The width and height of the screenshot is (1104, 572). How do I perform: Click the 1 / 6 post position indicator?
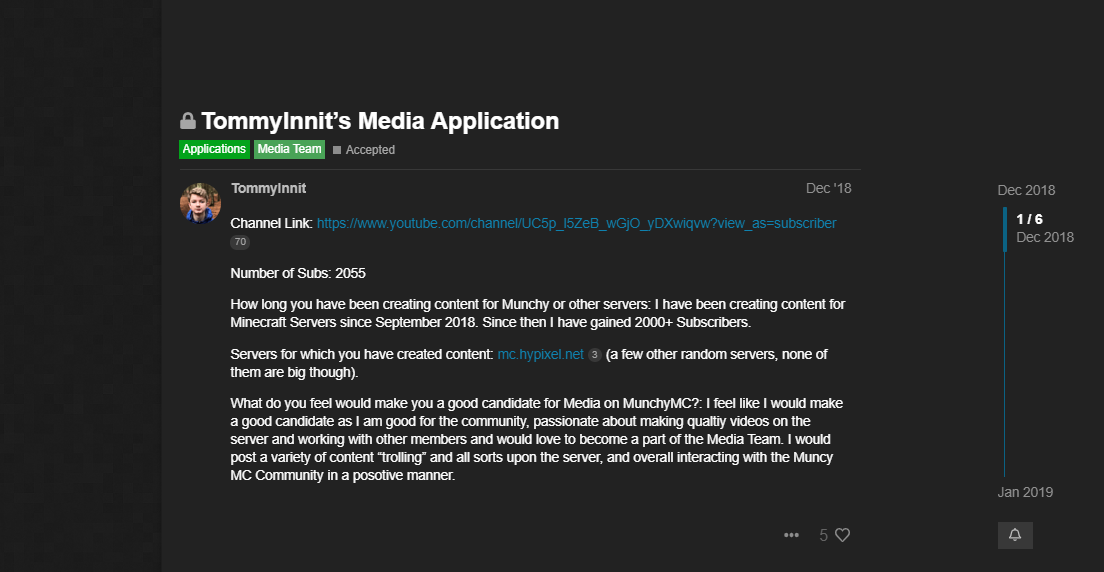coord(1029,220)
